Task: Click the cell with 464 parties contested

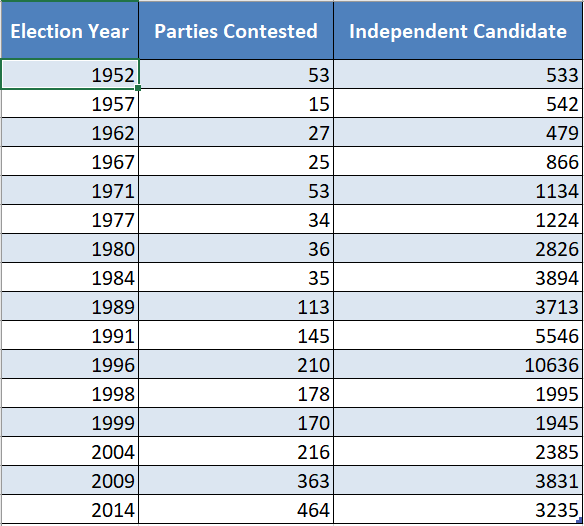Action: coord(236,509)
